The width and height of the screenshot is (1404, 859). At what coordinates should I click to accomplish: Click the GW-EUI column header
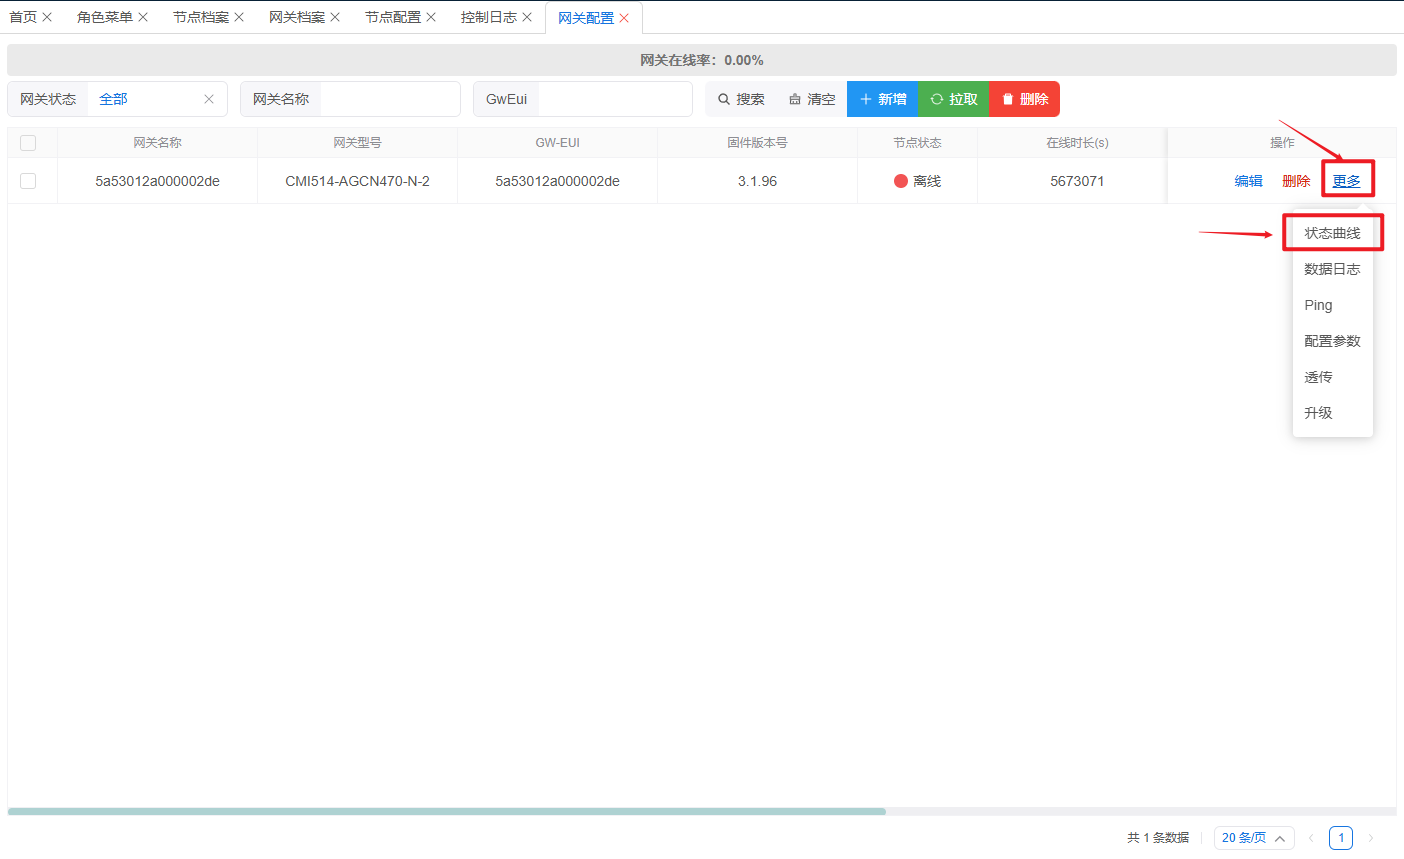(558, 143)
